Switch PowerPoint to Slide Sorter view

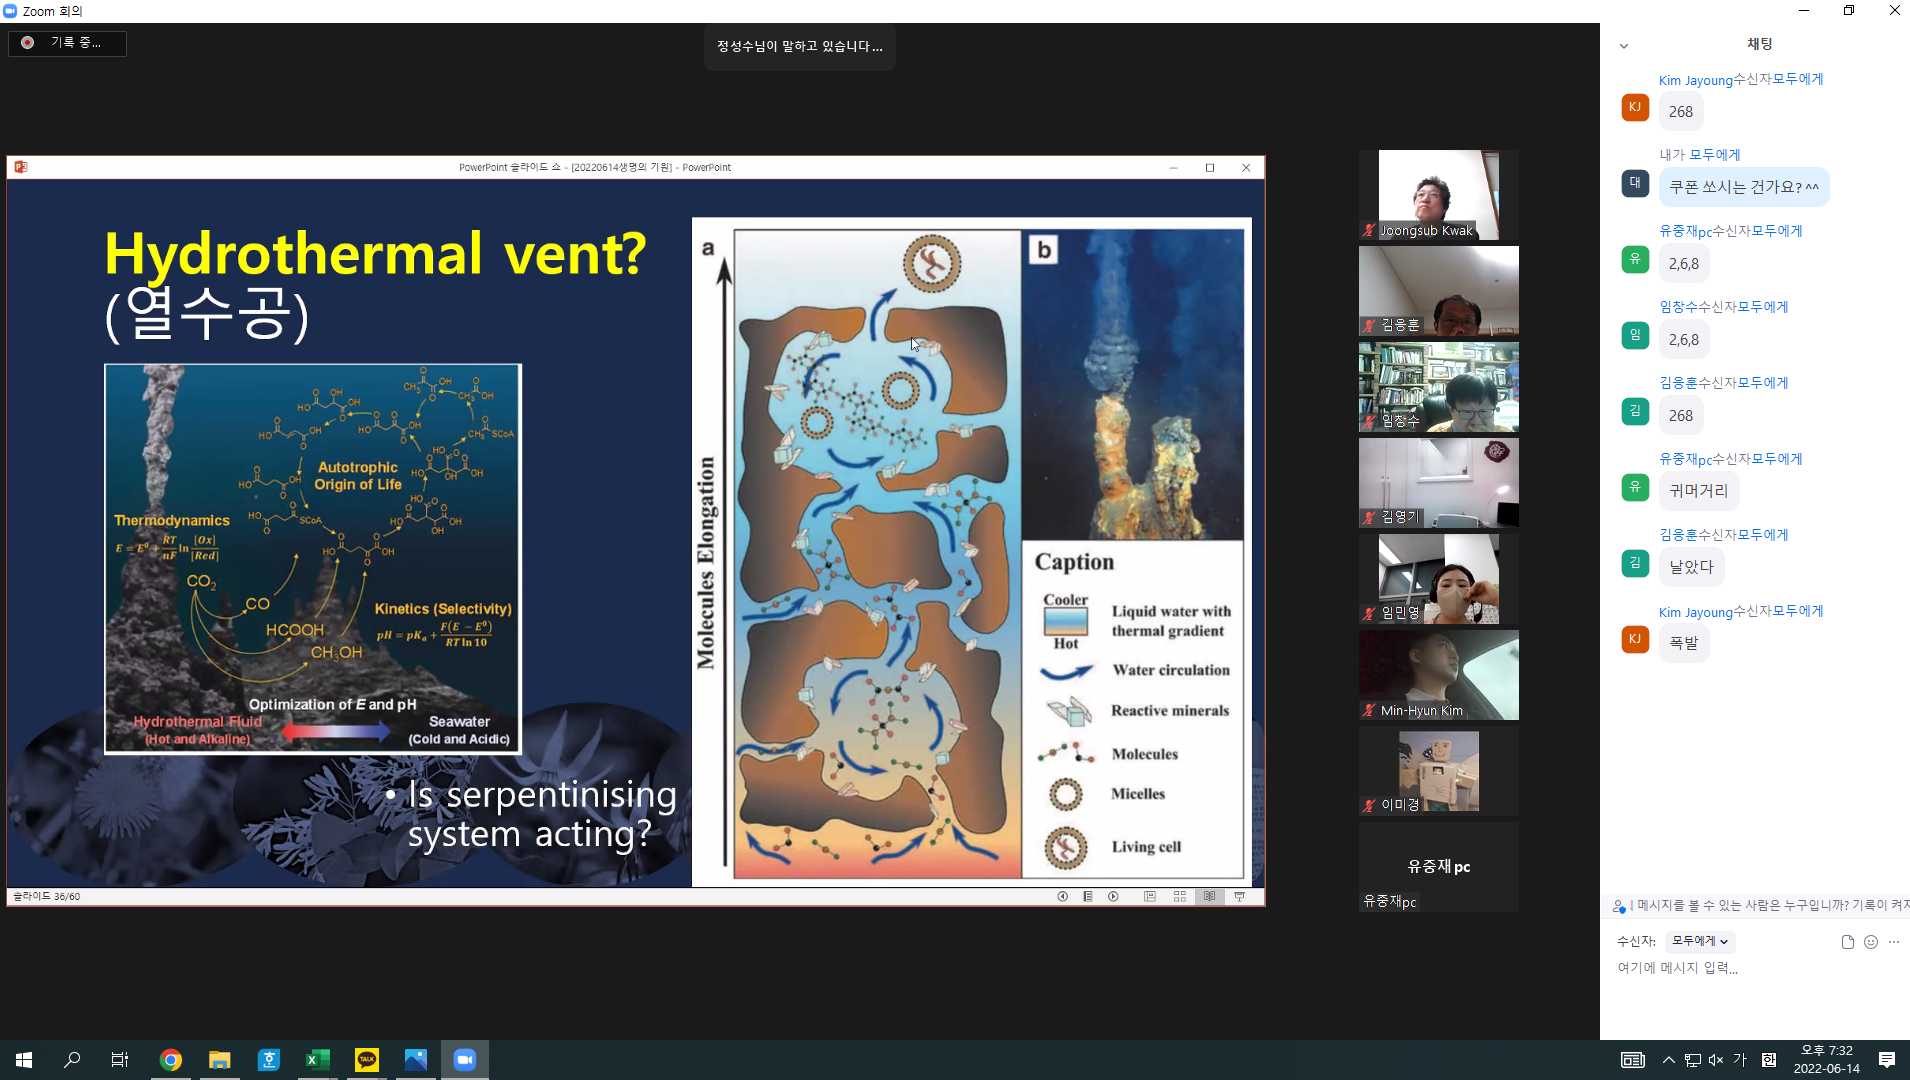coord(1180,897)
